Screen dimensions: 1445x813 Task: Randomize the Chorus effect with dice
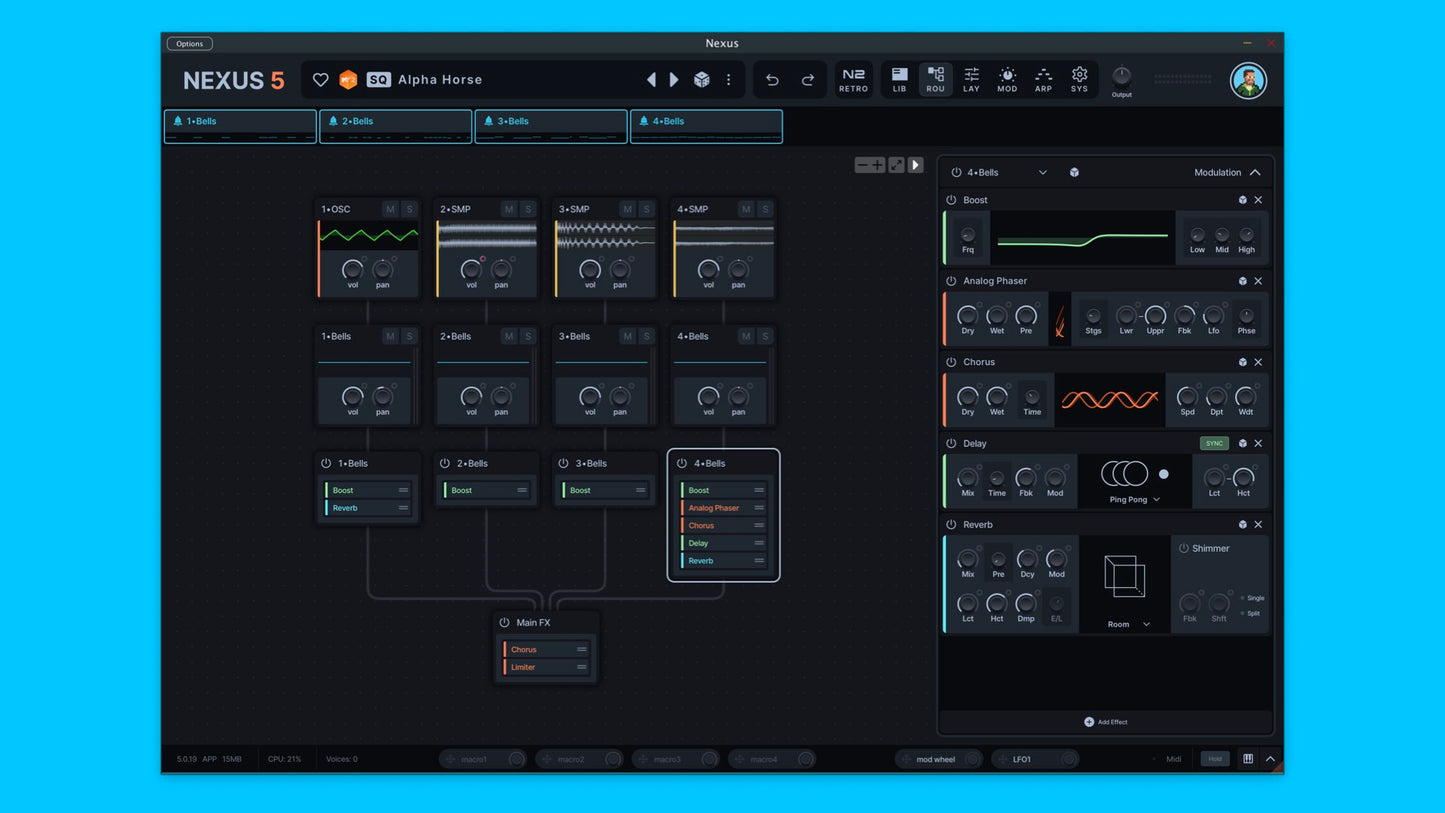tap(1243, 362)
